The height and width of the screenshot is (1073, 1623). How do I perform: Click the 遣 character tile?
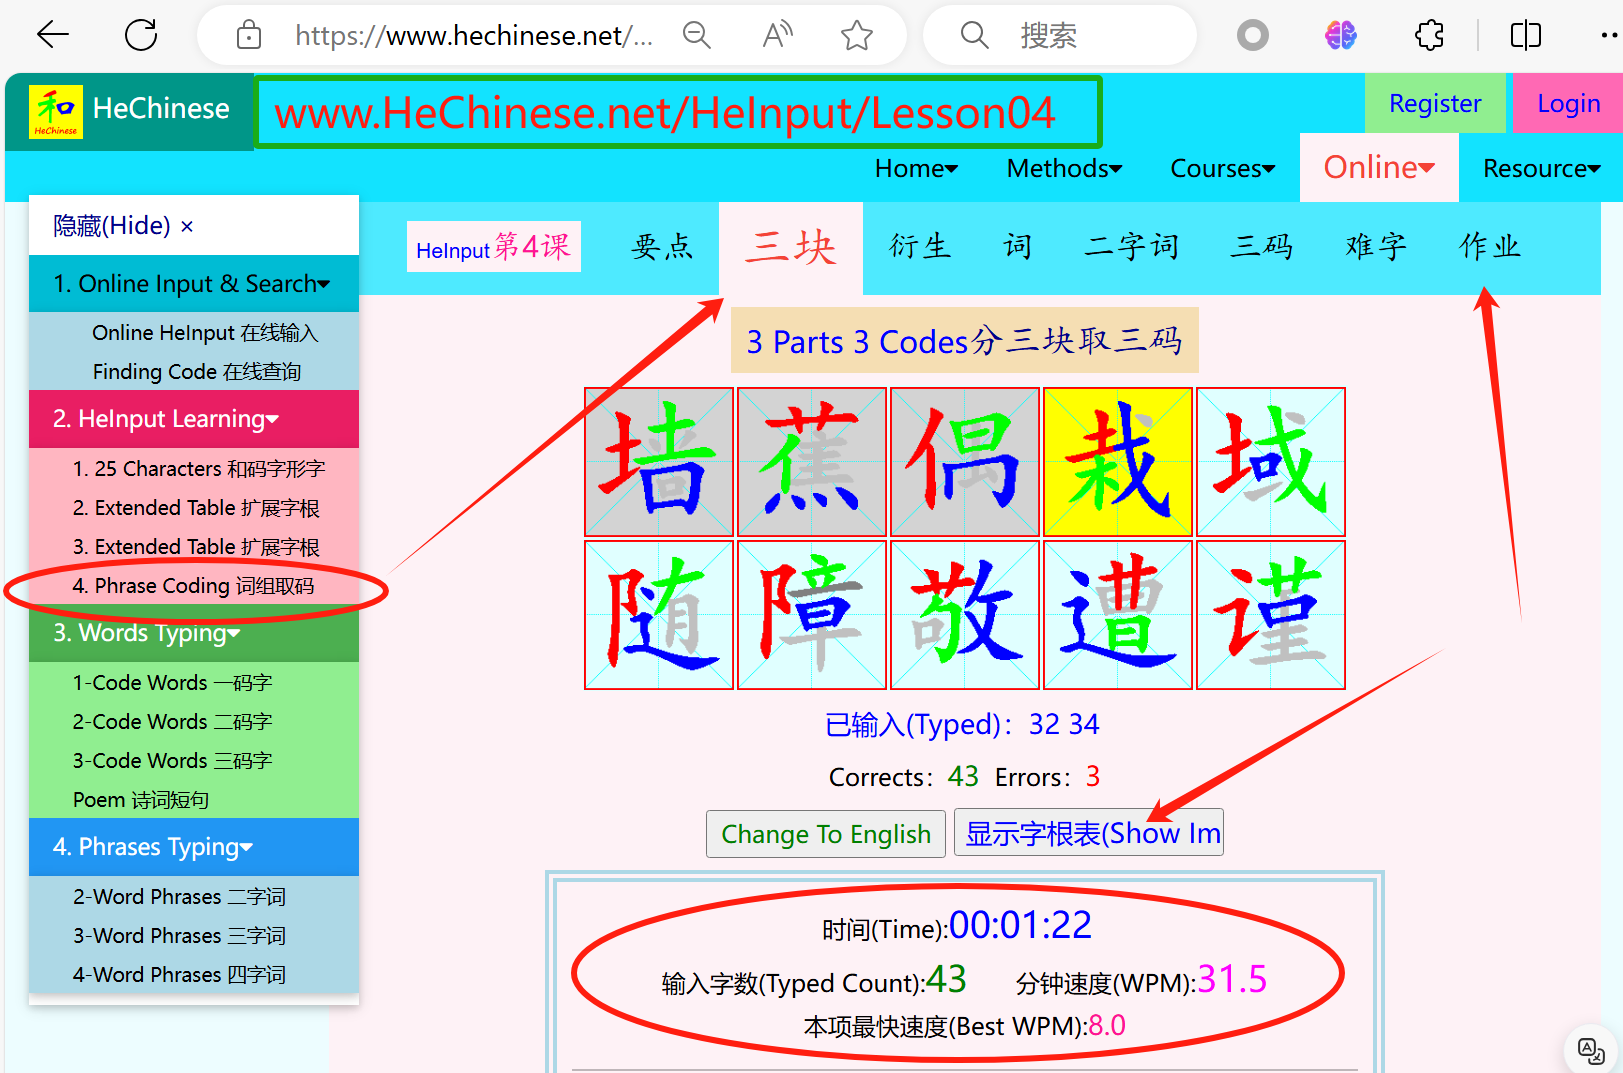tap(1118, 615)
